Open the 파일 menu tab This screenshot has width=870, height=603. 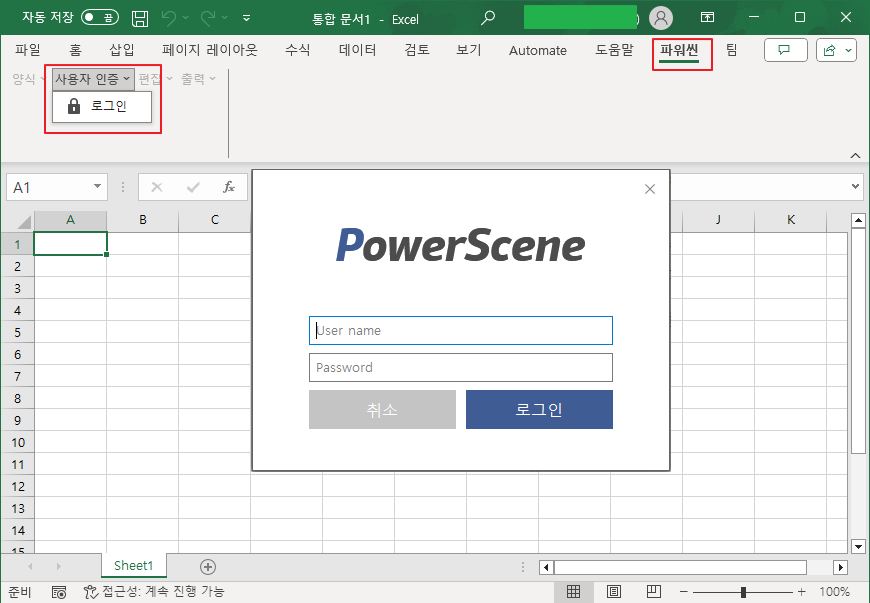tap(28, 50)
